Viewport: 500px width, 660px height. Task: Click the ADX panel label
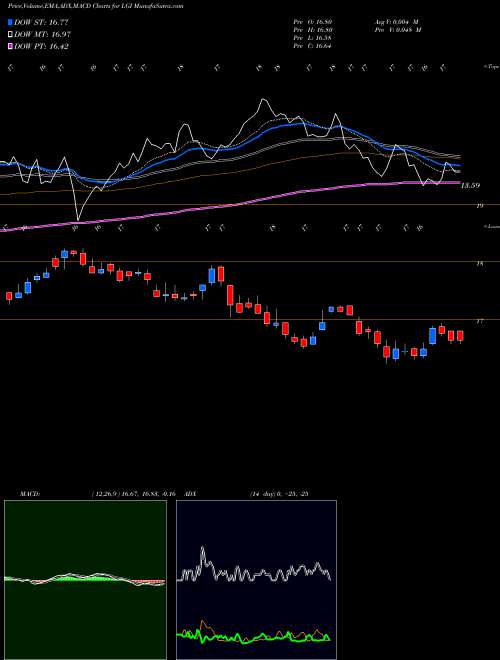tap(190, 493)
